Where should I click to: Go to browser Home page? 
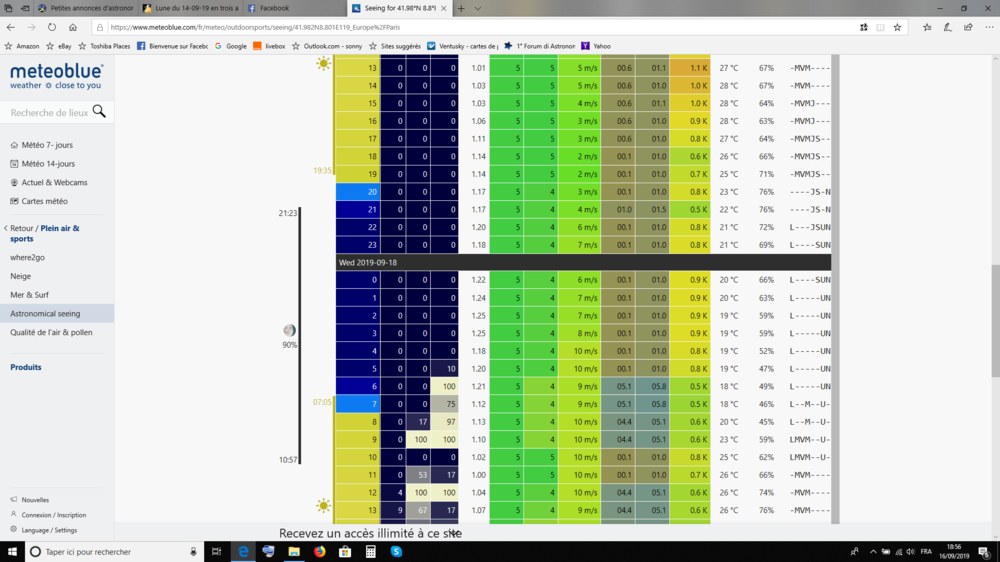73,27
